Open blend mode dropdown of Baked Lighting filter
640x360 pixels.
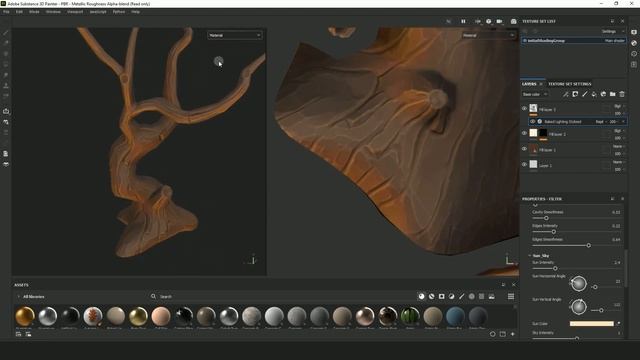tap(601, 122)
